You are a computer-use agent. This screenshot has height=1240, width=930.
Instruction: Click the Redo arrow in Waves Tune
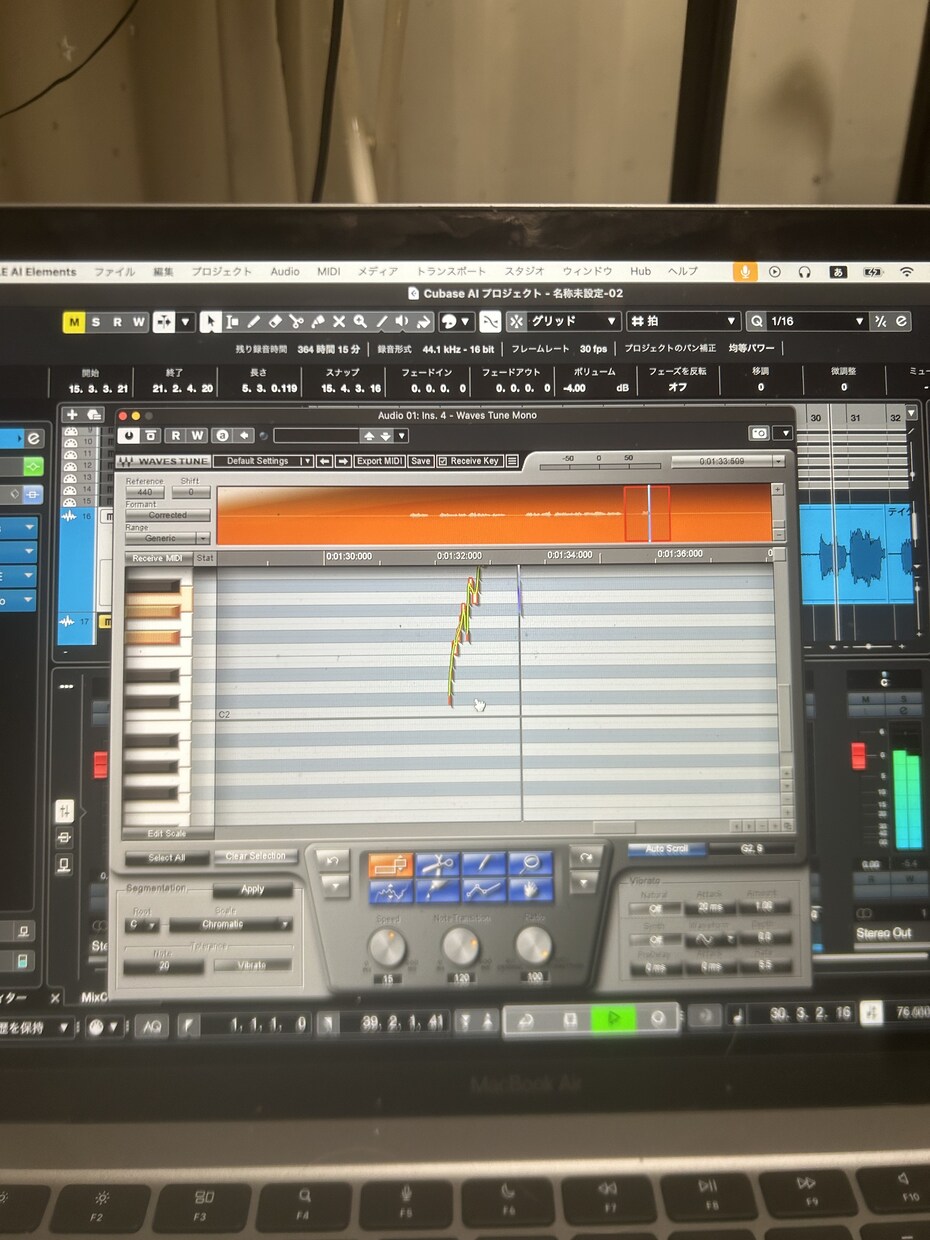585,858
